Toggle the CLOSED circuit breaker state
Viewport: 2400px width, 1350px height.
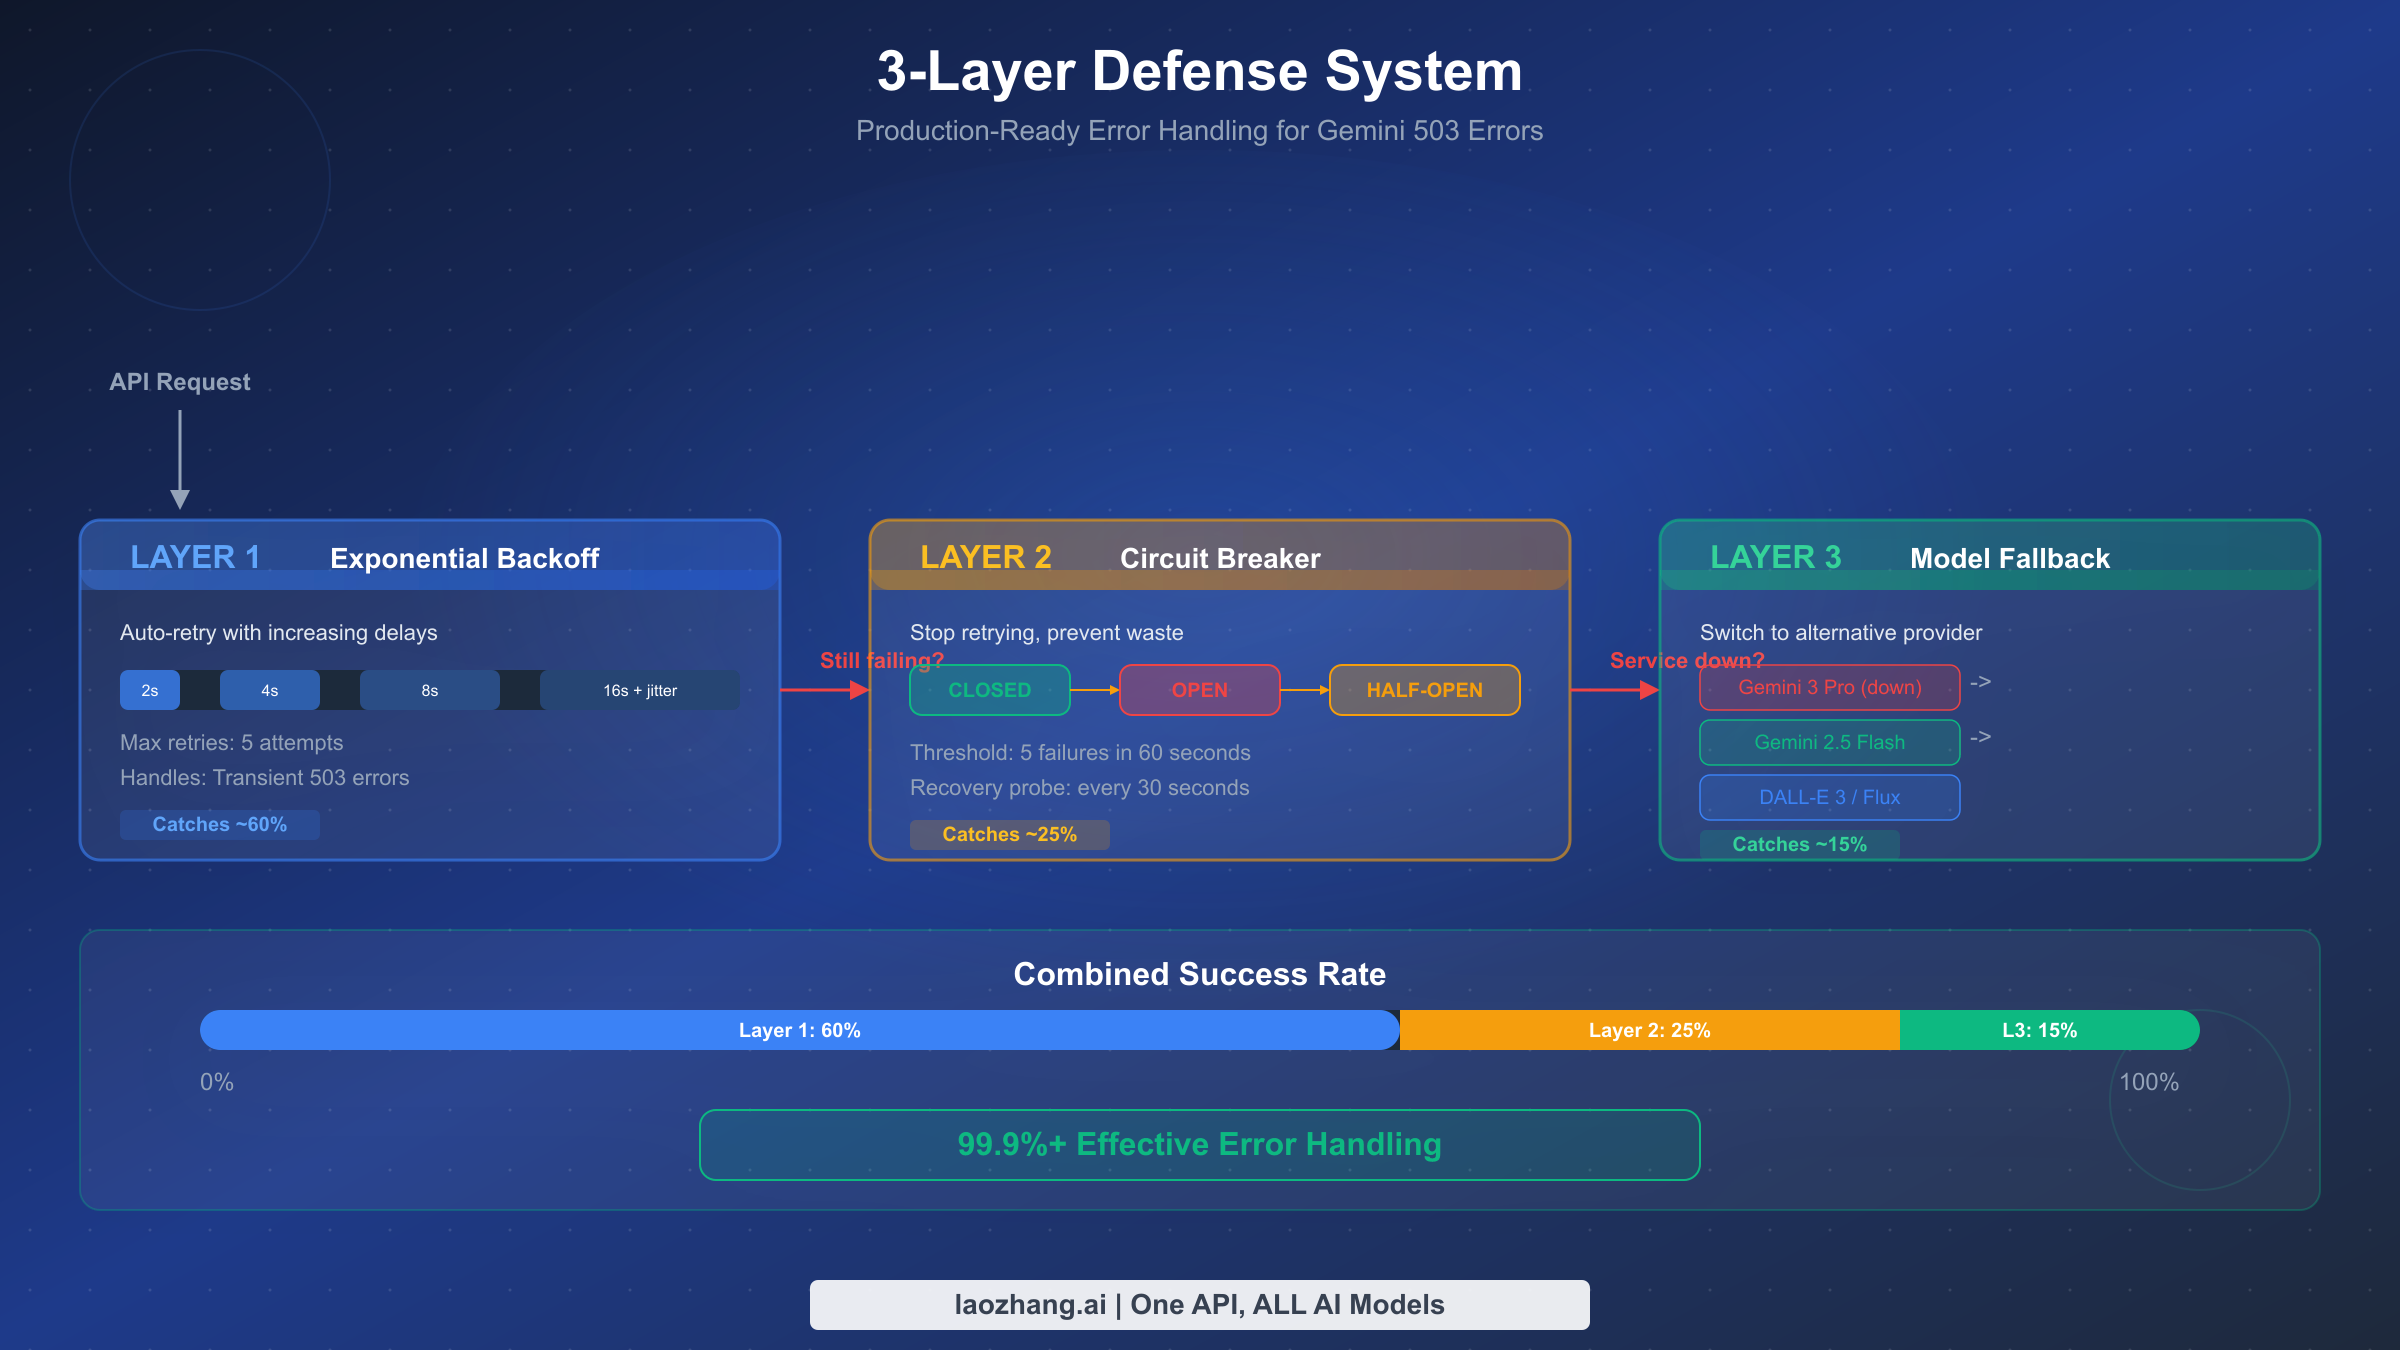989,689
